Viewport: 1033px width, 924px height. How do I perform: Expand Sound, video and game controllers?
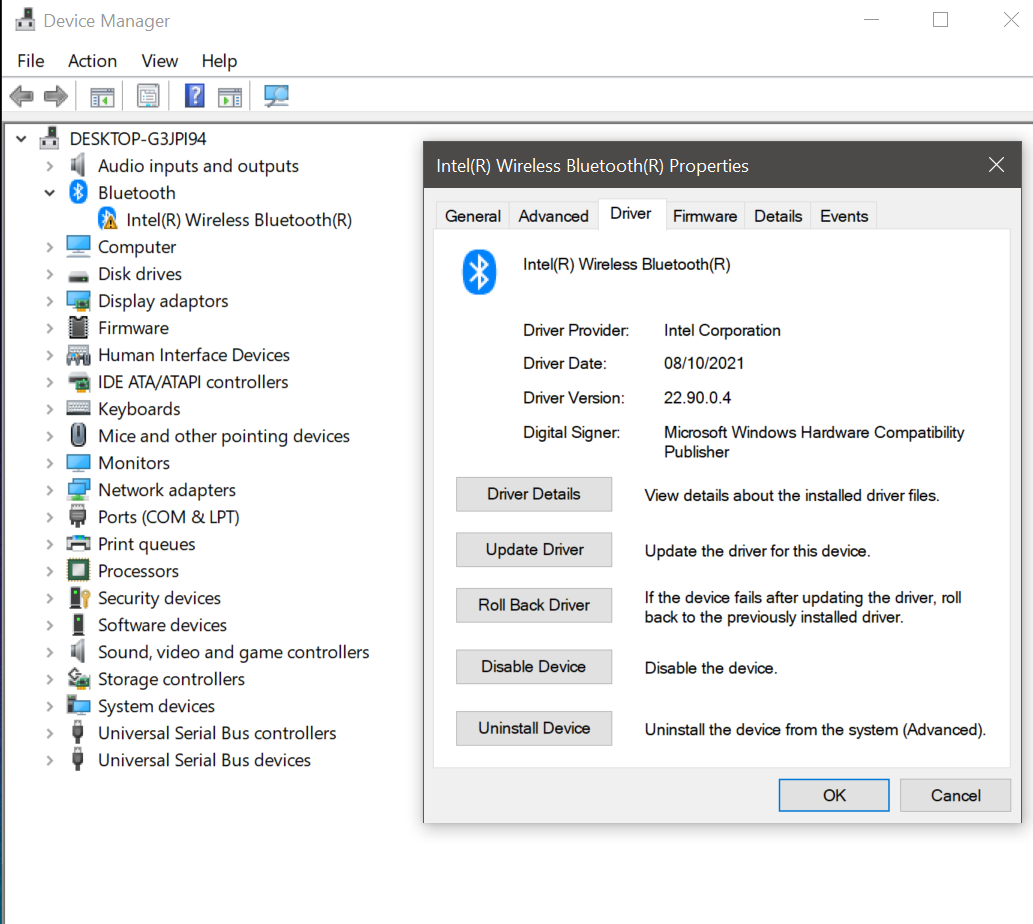pos(49,652)
